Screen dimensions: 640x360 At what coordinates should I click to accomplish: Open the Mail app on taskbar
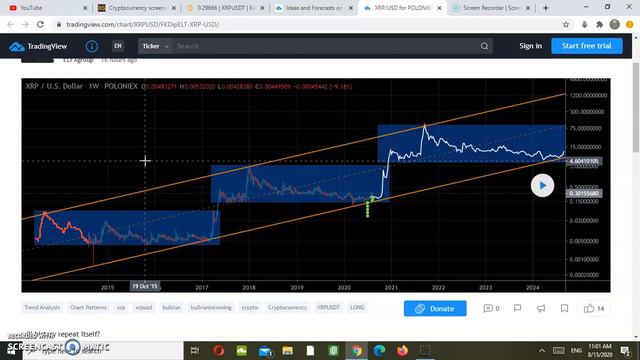[x=265, y=351]
